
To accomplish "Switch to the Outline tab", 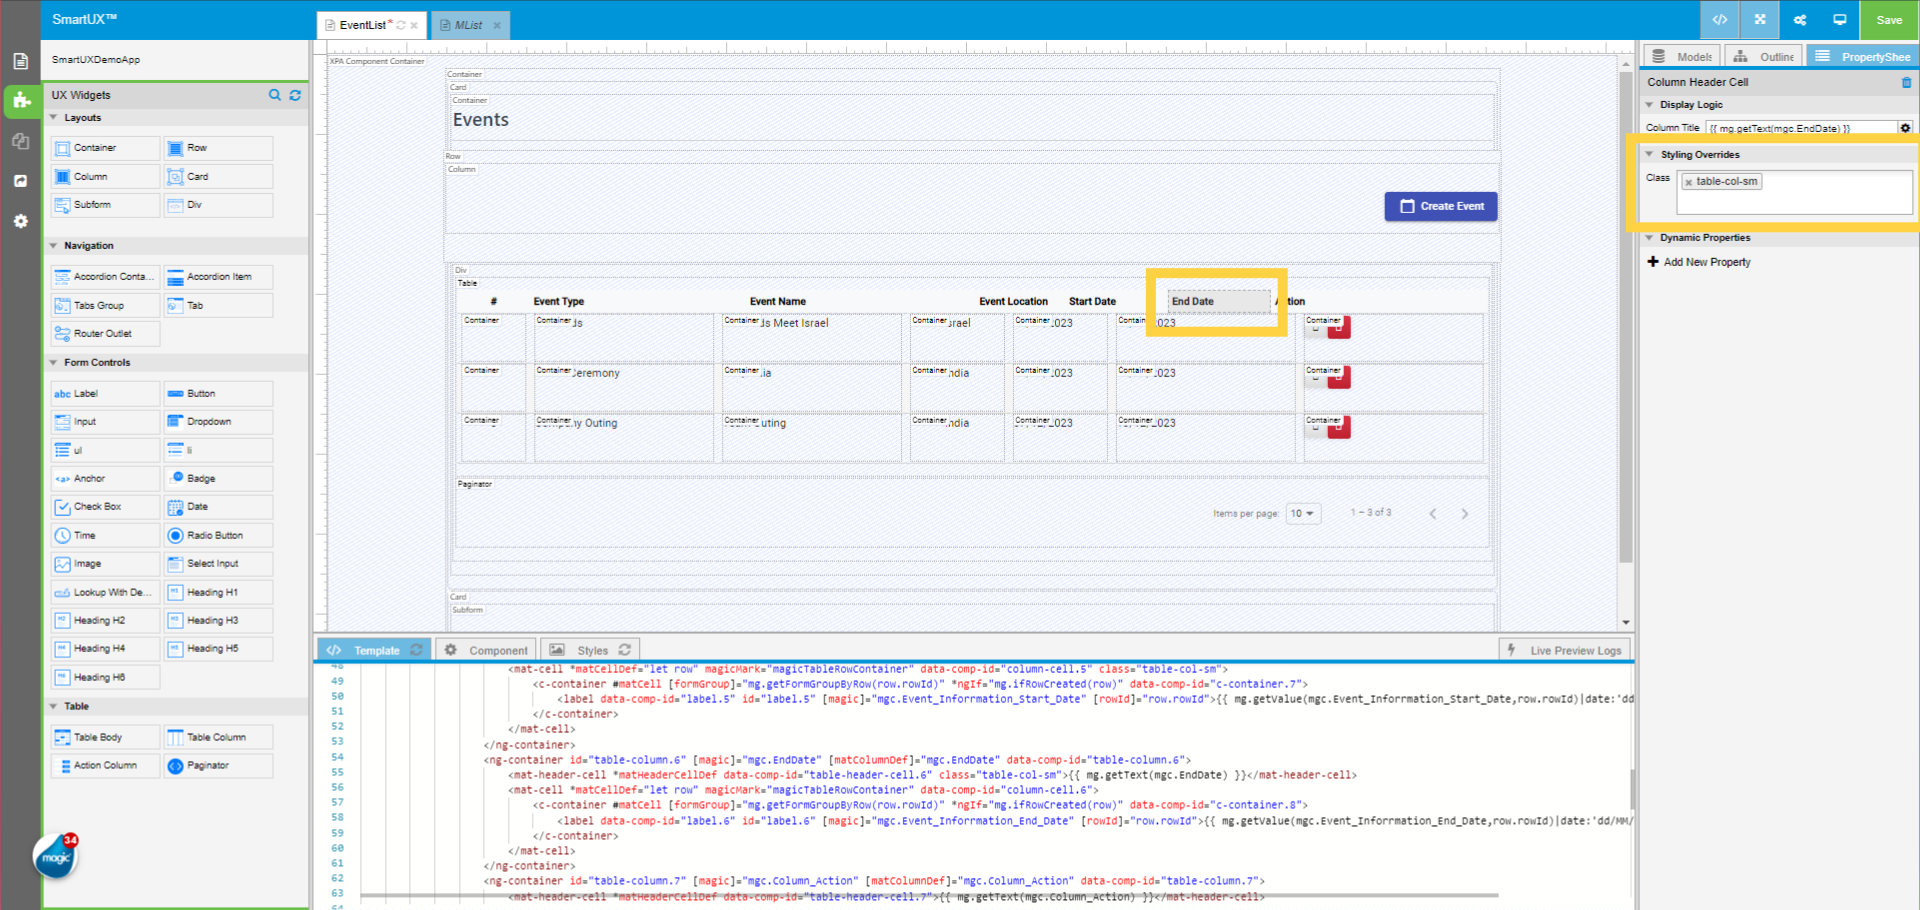I will [x=1763, y=56].
